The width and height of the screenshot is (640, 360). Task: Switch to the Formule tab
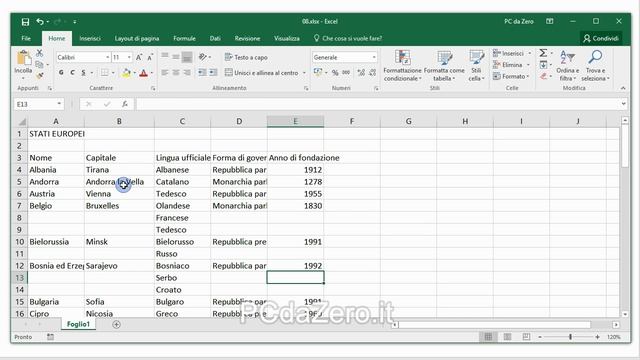click(184, 38)
